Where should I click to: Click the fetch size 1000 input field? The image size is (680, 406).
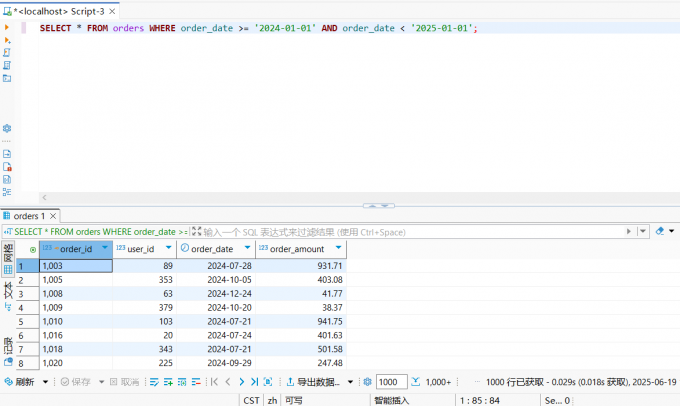pos(391,382)
